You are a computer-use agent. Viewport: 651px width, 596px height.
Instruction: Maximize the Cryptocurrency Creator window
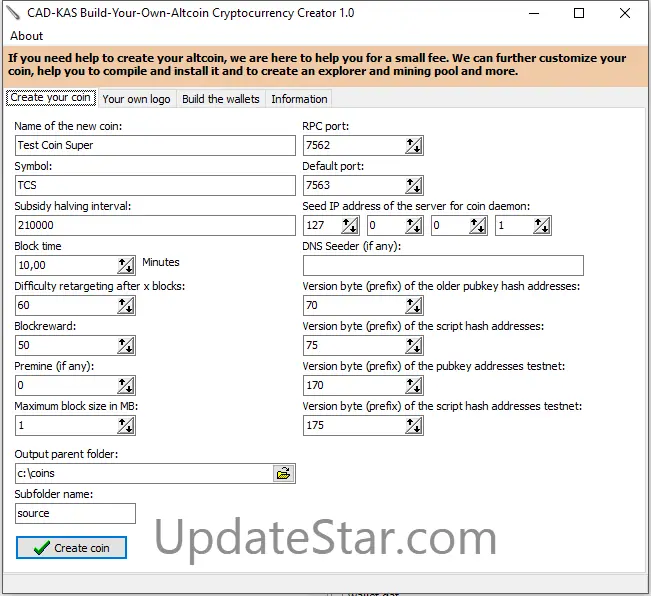coord(579,13)
